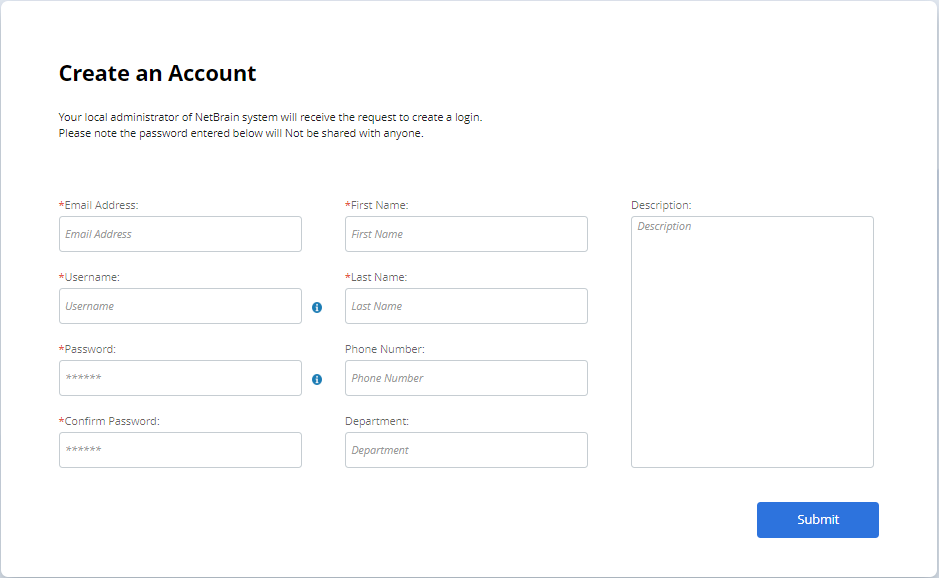Click inside the Description text area
This screenshot has width=939, height=578.
[x=751, y=340]
